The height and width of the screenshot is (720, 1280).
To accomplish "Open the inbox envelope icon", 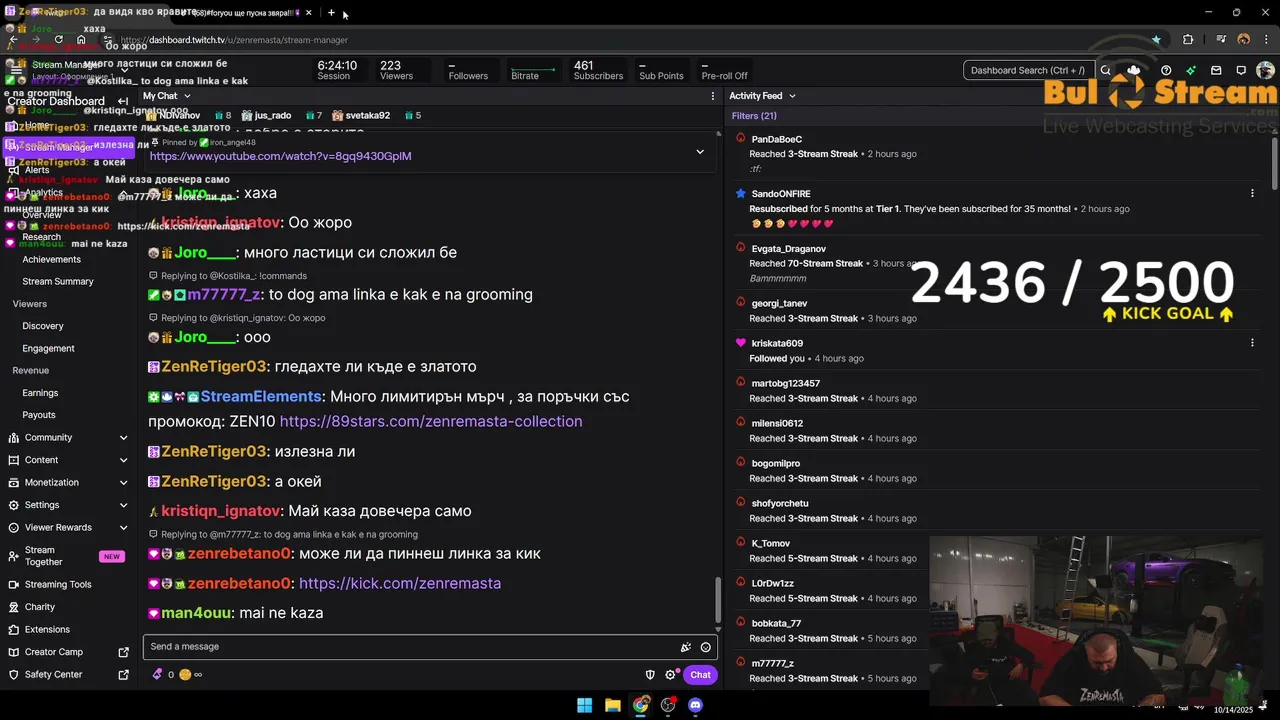I will pos(1216,70).
